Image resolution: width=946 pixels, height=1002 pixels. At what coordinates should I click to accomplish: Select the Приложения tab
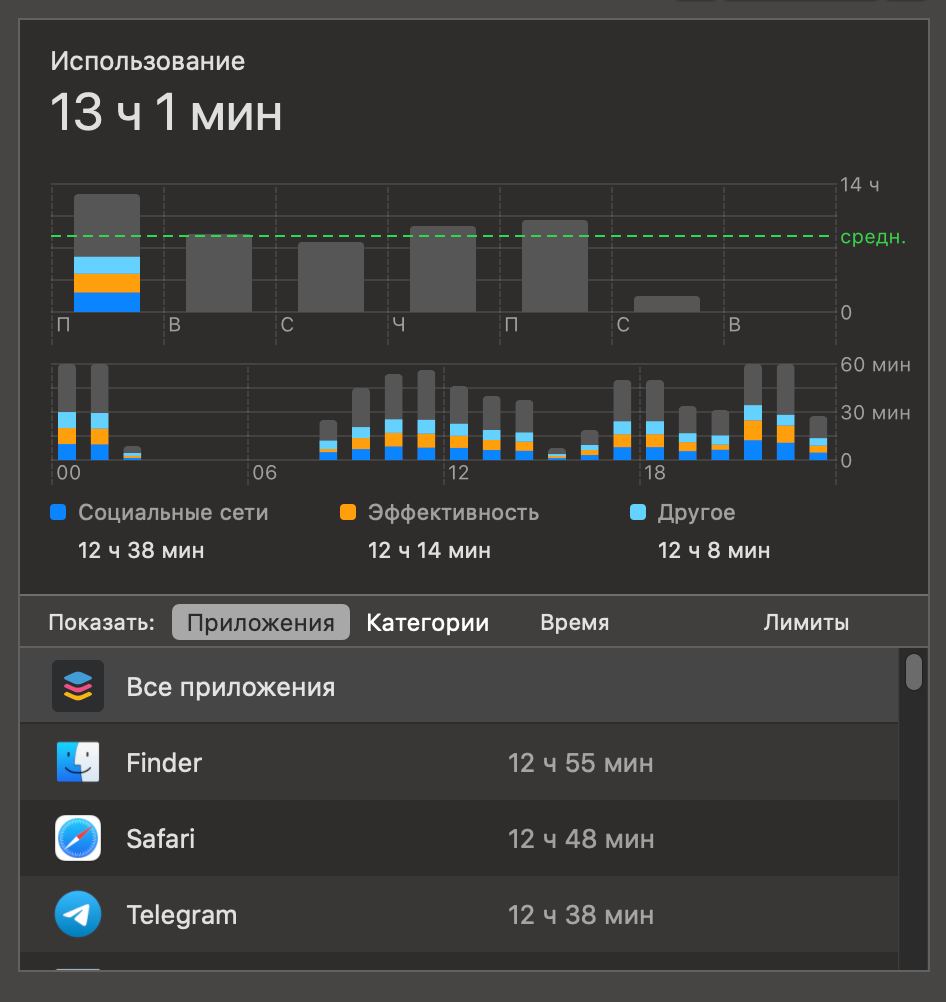point(261,622)
